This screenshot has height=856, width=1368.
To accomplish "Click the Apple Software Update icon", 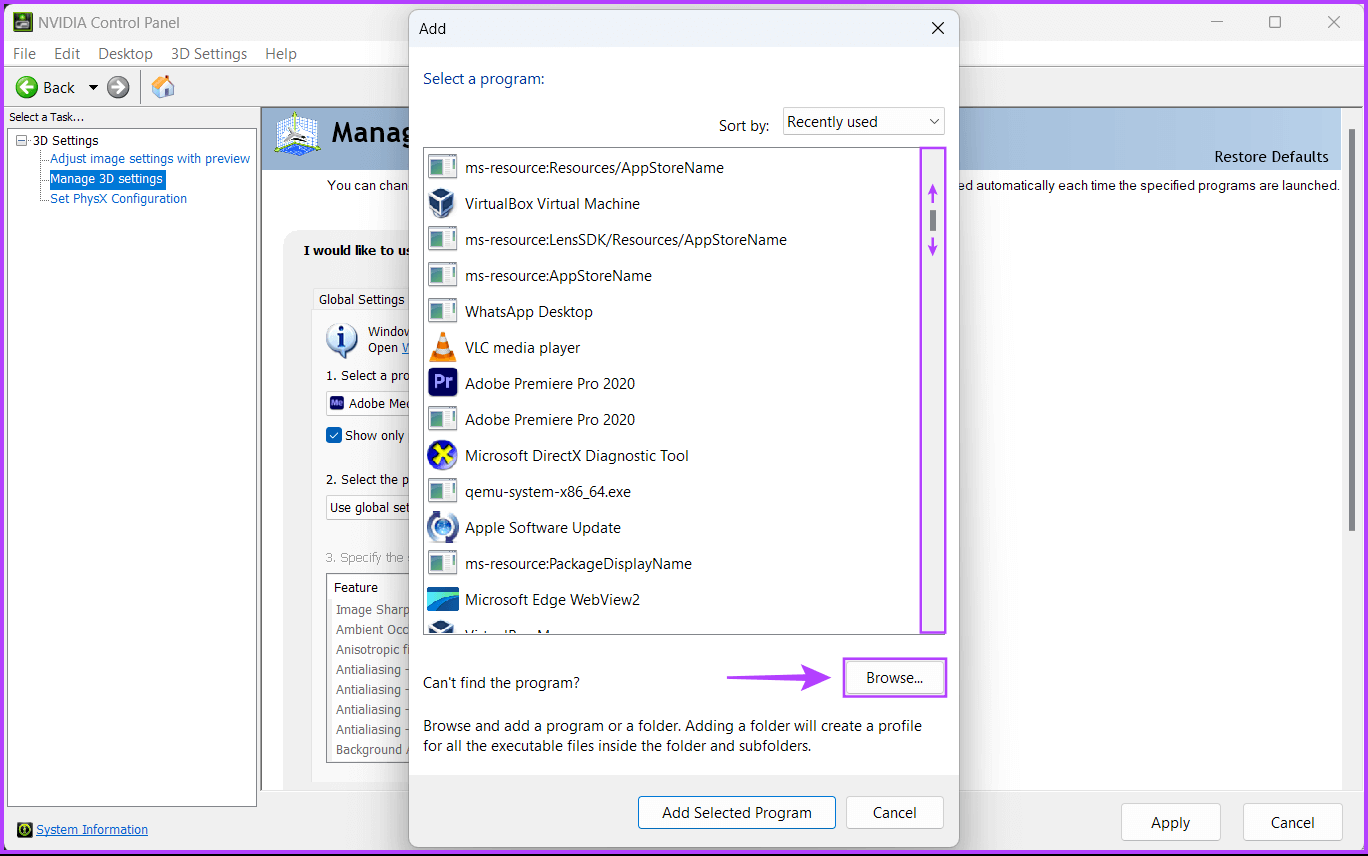I will pos(442,527).
